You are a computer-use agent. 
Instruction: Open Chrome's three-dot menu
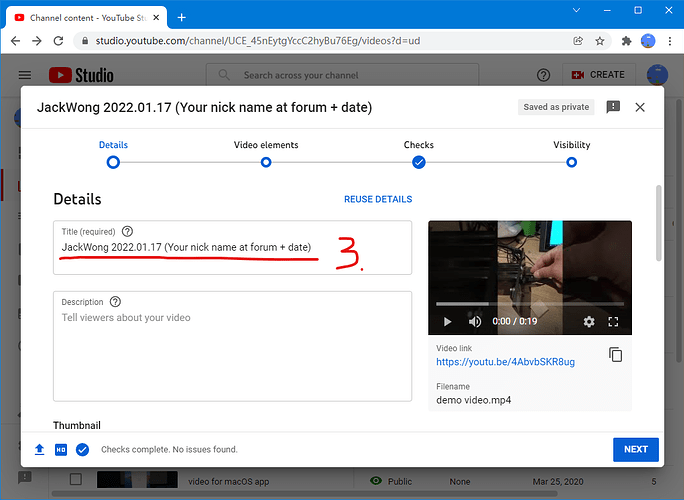pos(670,41)
